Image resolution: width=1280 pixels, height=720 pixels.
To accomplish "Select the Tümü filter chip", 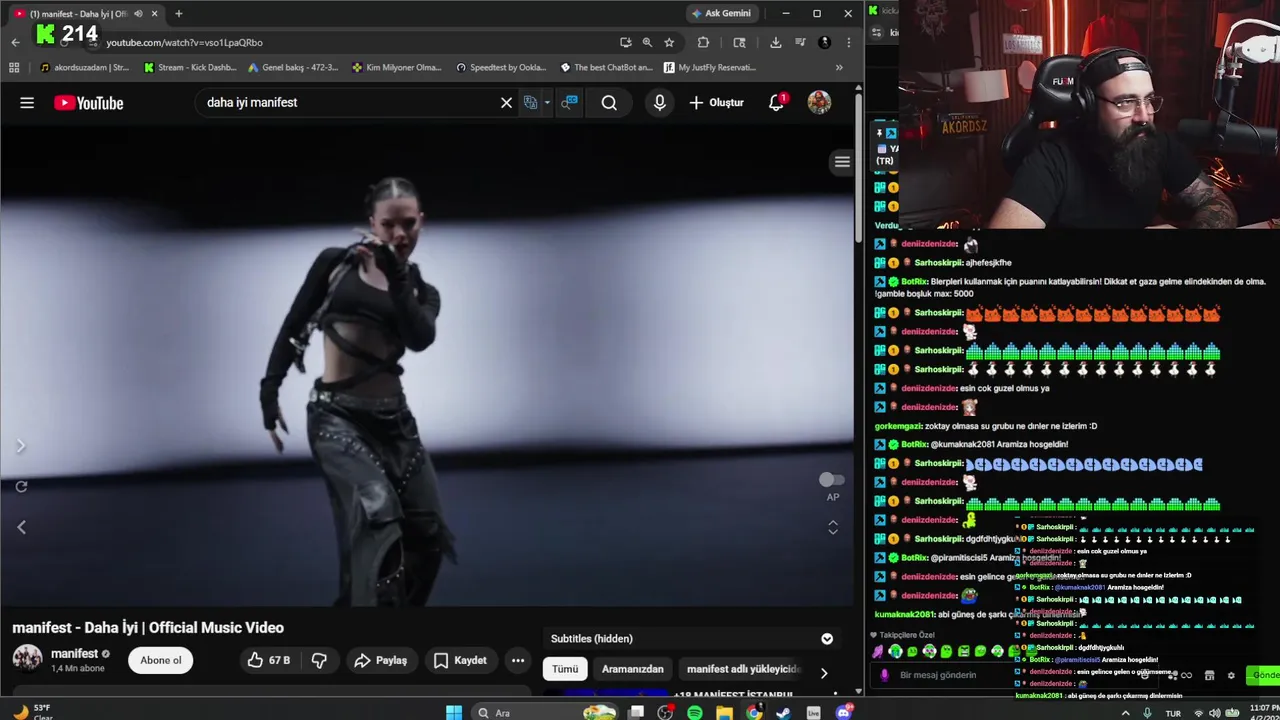I will (x=565, y=669).
